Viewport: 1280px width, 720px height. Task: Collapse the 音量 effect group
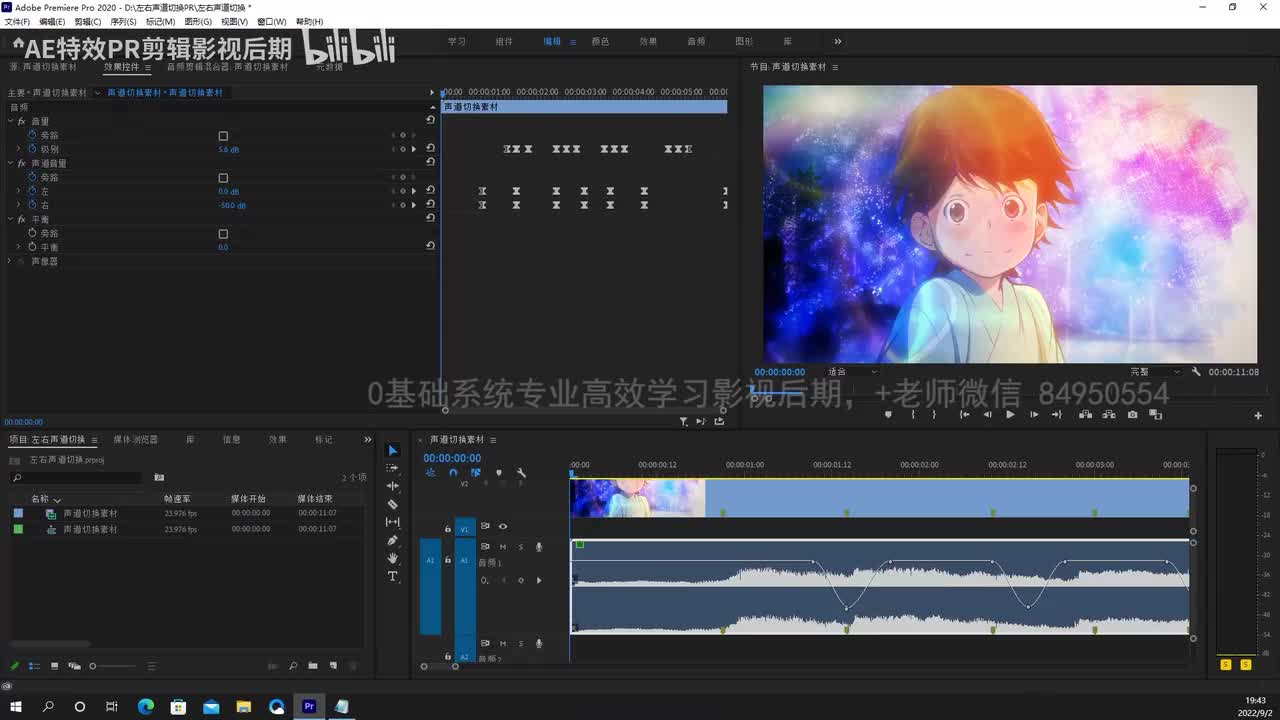coord(11,121)
